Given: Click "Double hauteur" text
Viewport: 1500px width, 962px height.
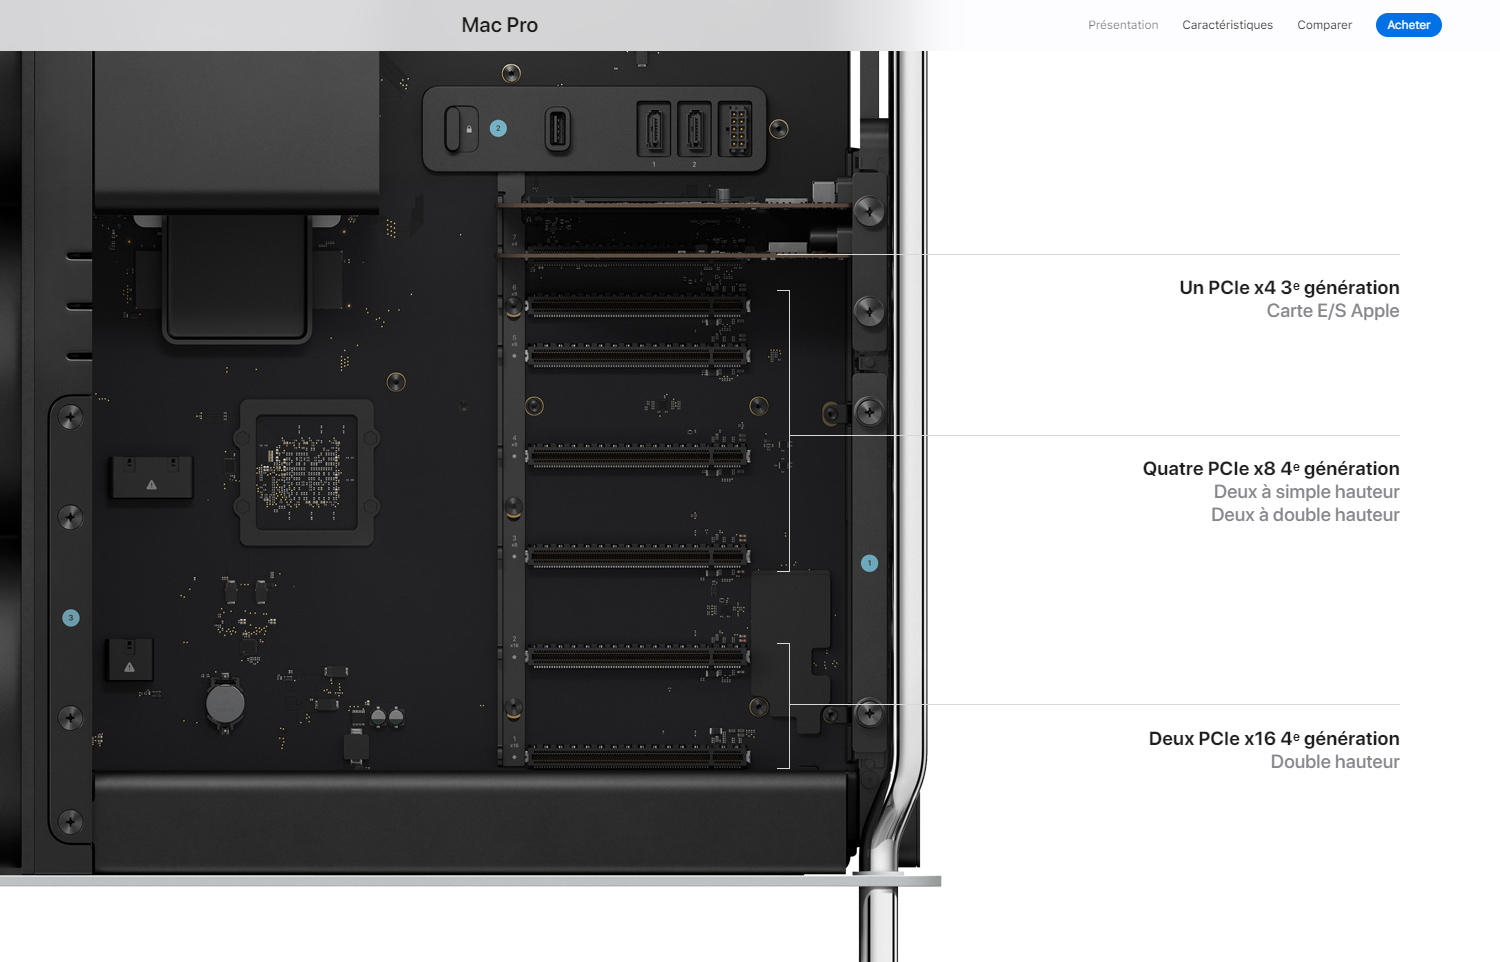Looking at the screenshot, I should 1335,762.
